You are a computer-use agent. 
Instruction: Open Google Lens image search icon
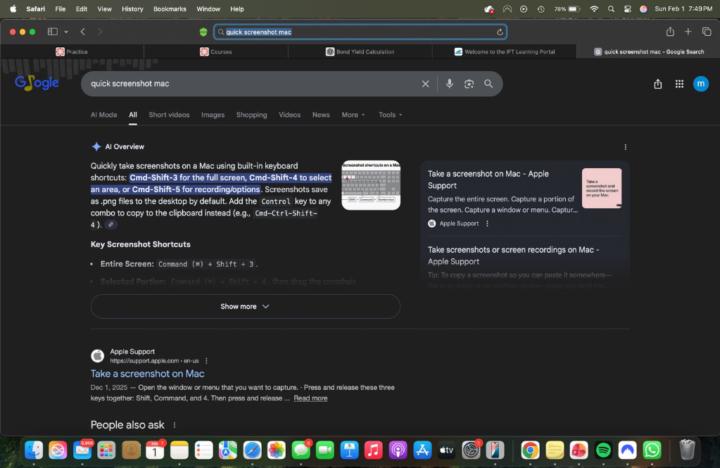(x=469, y=84)
